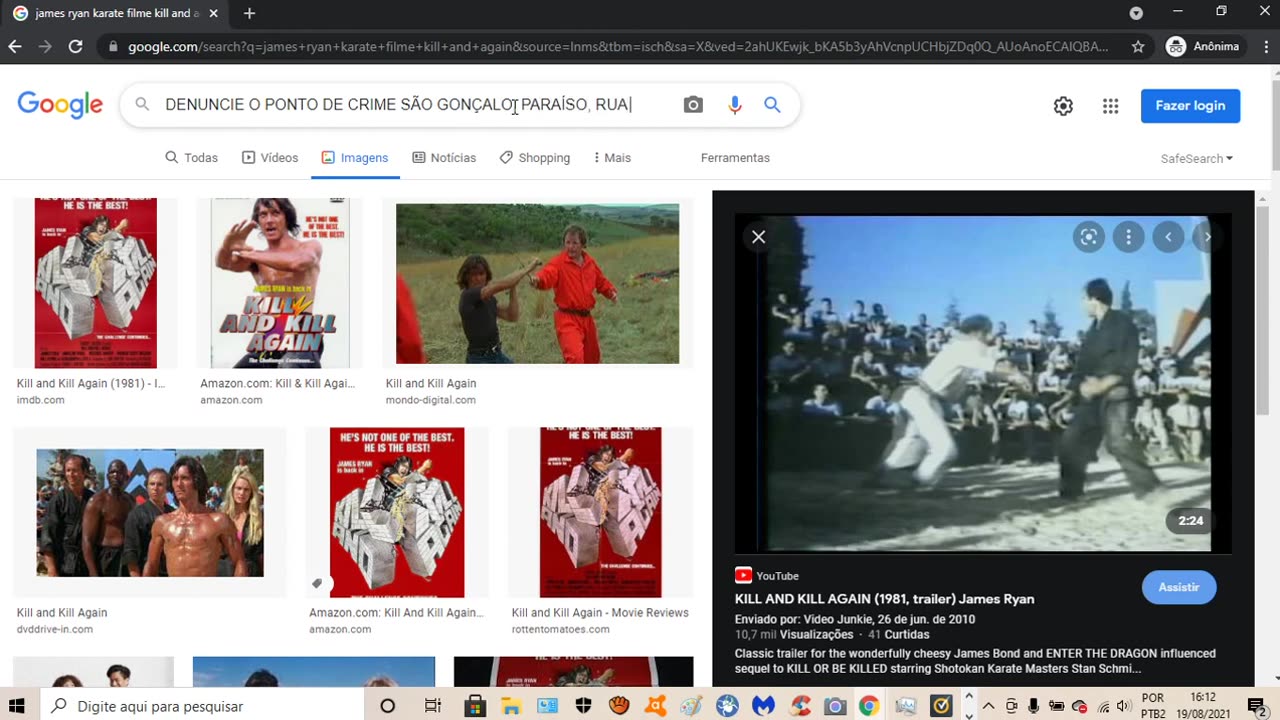Go back using browser back arrow
The width and height of the screenshot is (1280, 720).
point(15,46)
